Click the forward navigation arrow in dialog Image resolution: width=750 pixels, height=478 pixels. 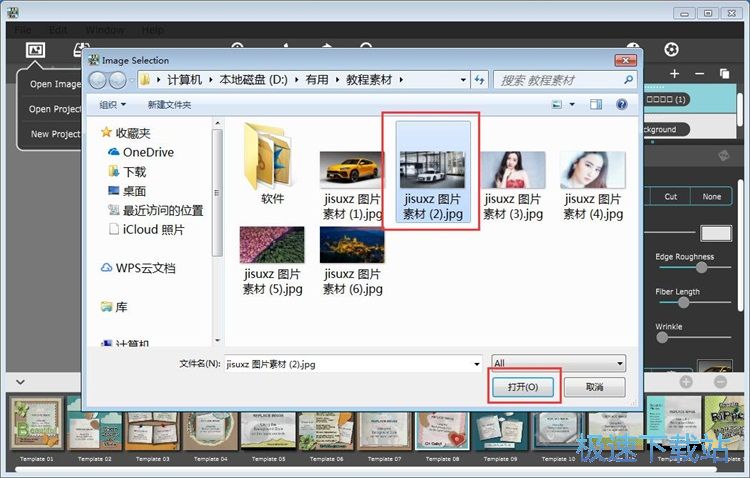(117, 80)
